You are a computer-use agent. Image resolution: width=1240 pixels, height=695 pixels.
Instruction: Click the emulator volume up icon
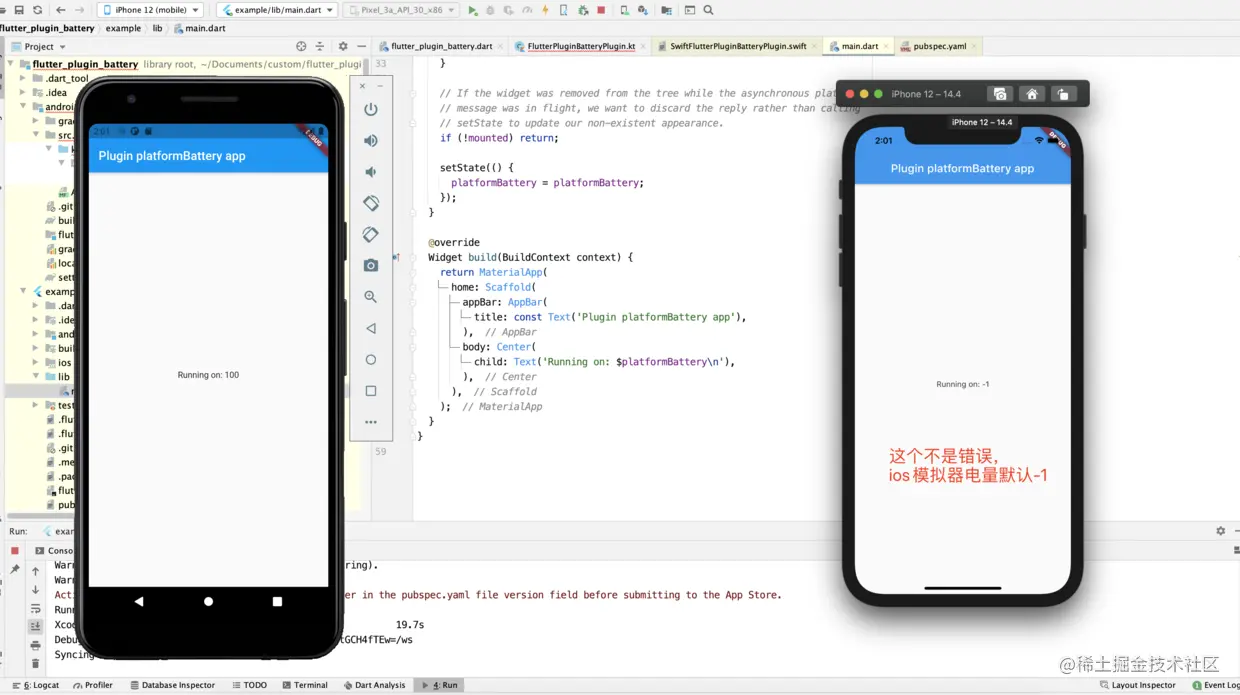pyautogui.click(x=371, y=141)
